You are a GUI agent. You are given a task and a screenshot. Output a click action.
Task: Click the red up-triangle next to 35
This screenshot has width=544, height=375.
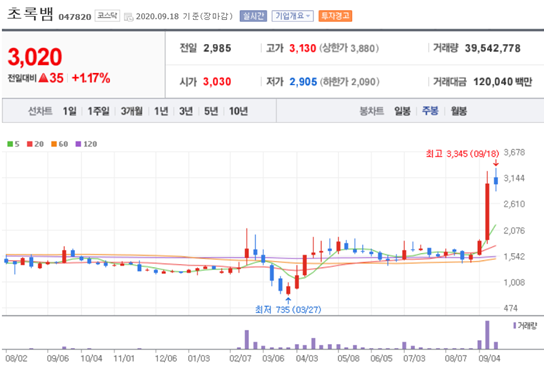(x=43, y=78)
